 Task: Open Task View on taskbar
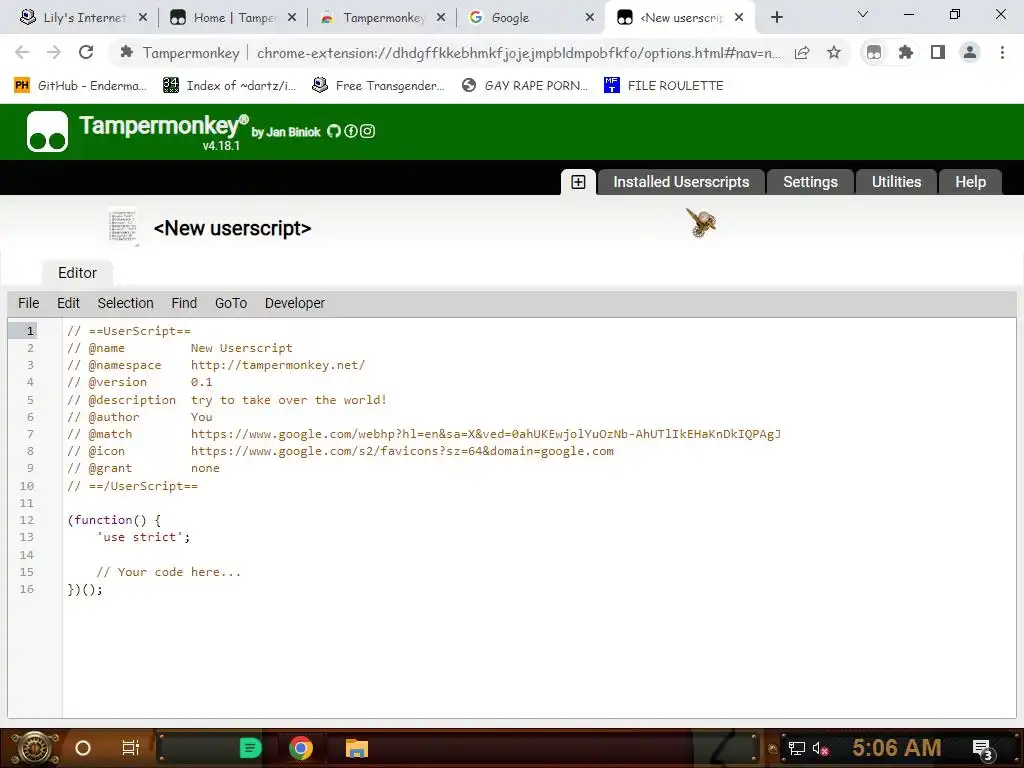131,748
